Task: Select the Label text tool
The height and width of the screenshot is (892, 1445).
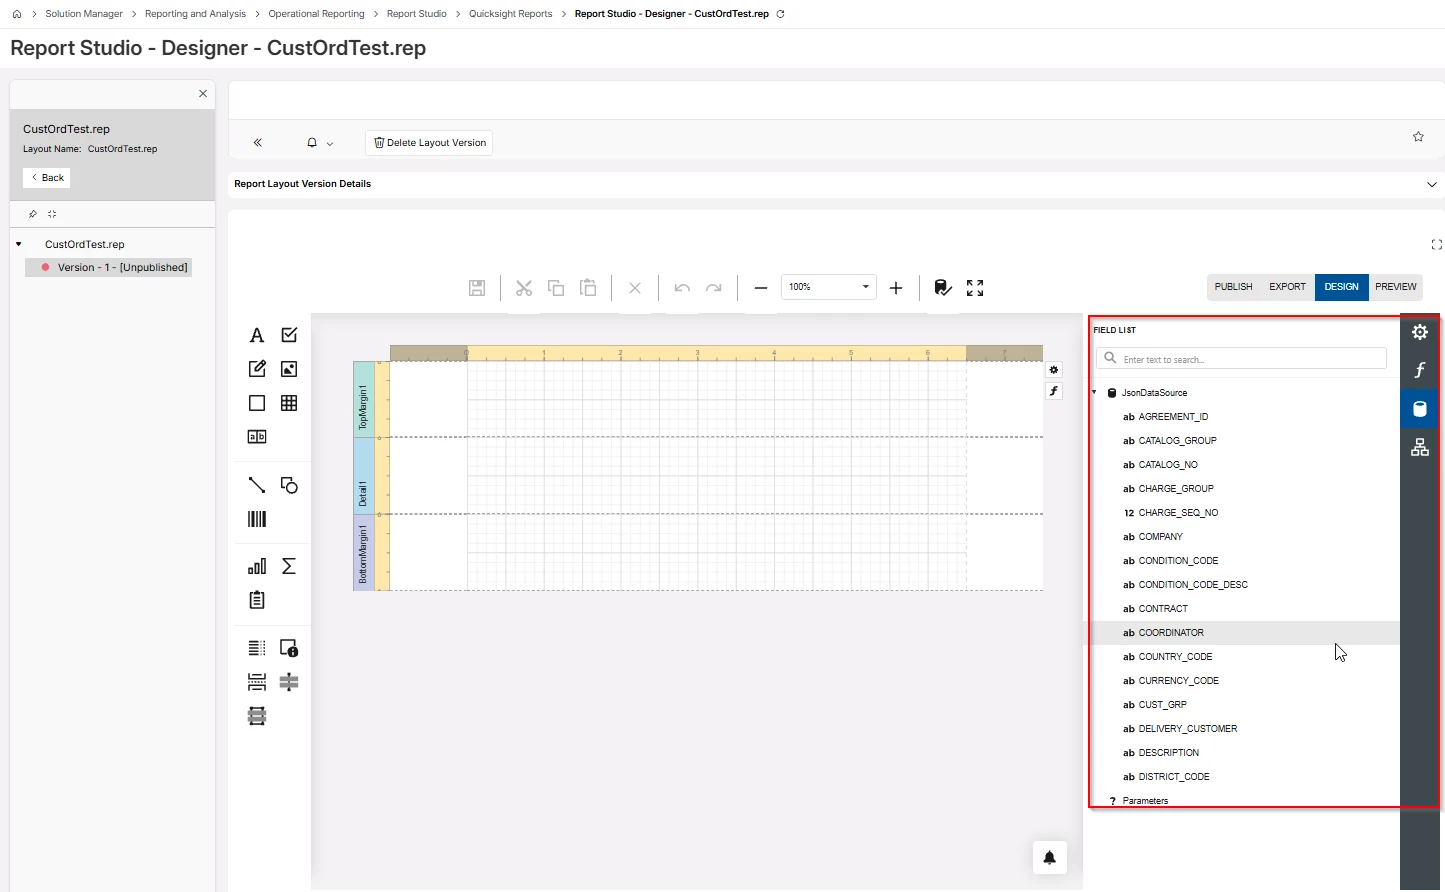Action: pos(257,335)
